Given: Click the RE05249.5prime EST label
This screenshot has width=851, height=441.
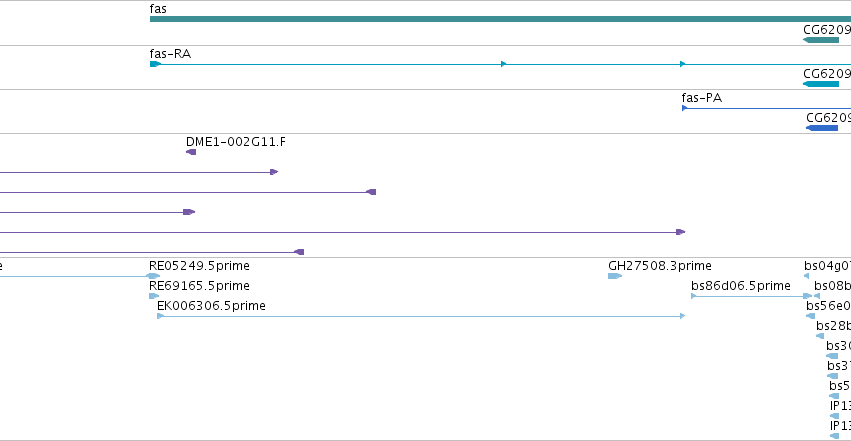Looking at the screenshot, I should [x=199, y=266].
